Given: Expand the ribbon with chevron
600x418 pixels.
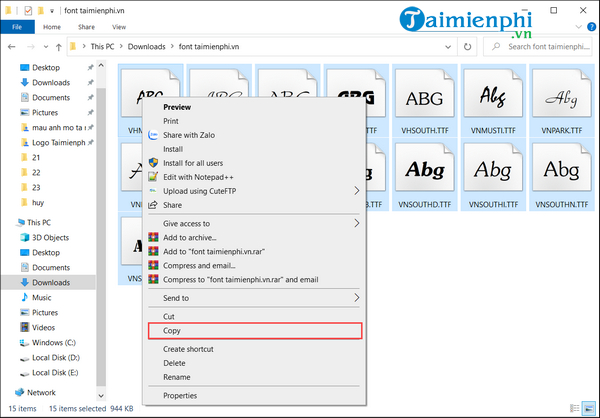Looking at the screenshot, I should tap(579, 27).
